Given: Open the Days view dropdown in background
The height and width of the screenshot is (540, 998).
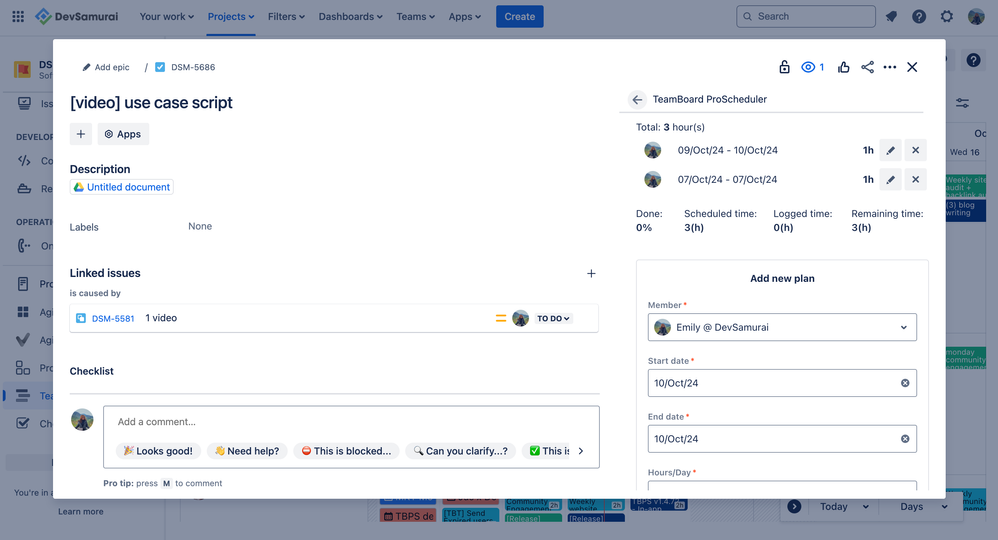Looking at the screenshot, I should (924, 507).
